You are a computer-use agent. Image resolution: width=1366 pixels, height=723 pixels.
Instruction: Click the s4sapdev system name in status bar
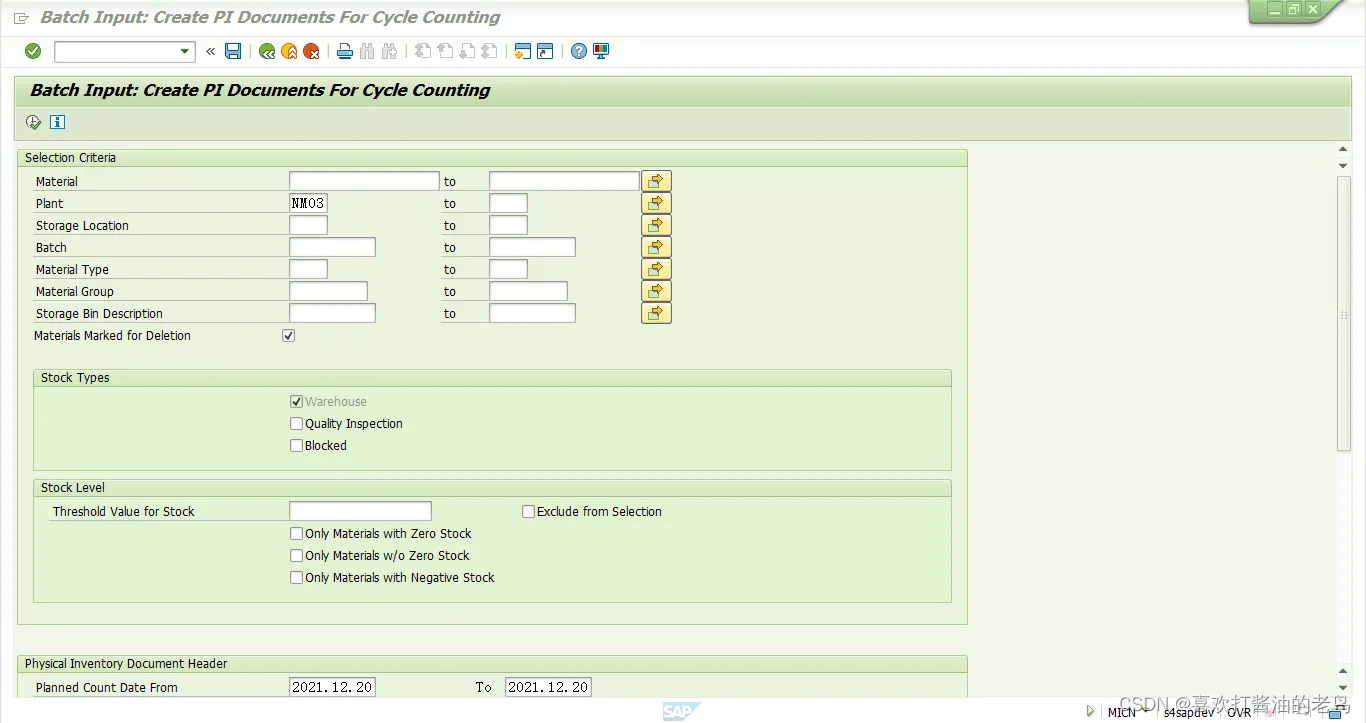1189,712
